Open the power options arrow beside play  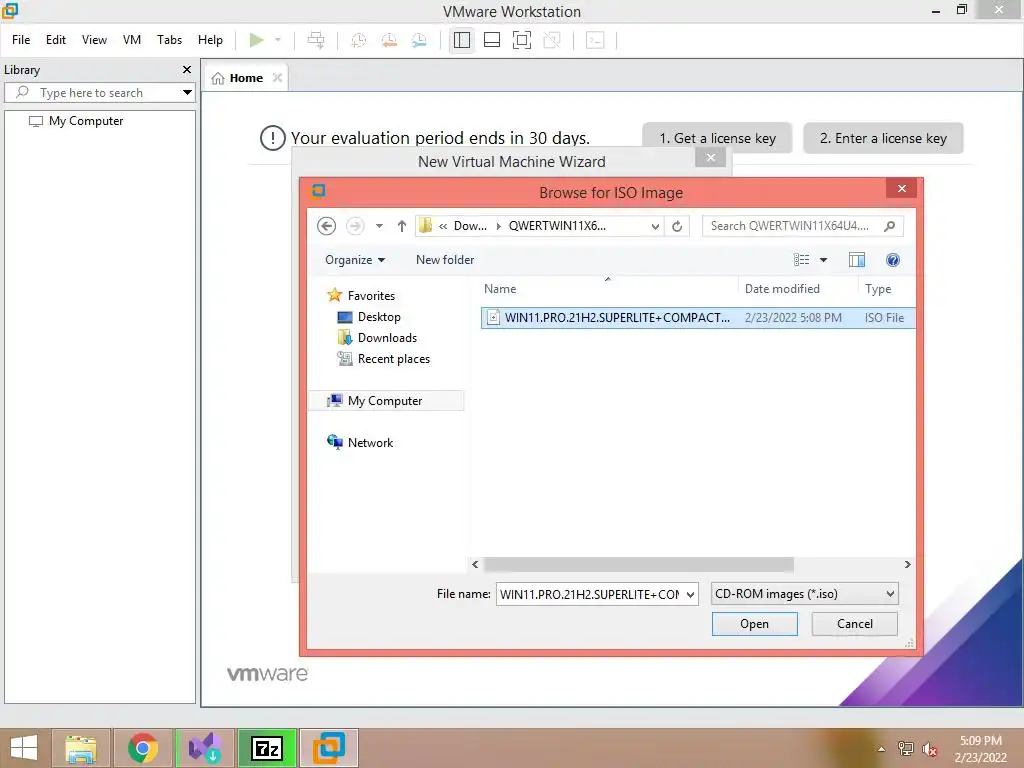click(x=278, y=40)
